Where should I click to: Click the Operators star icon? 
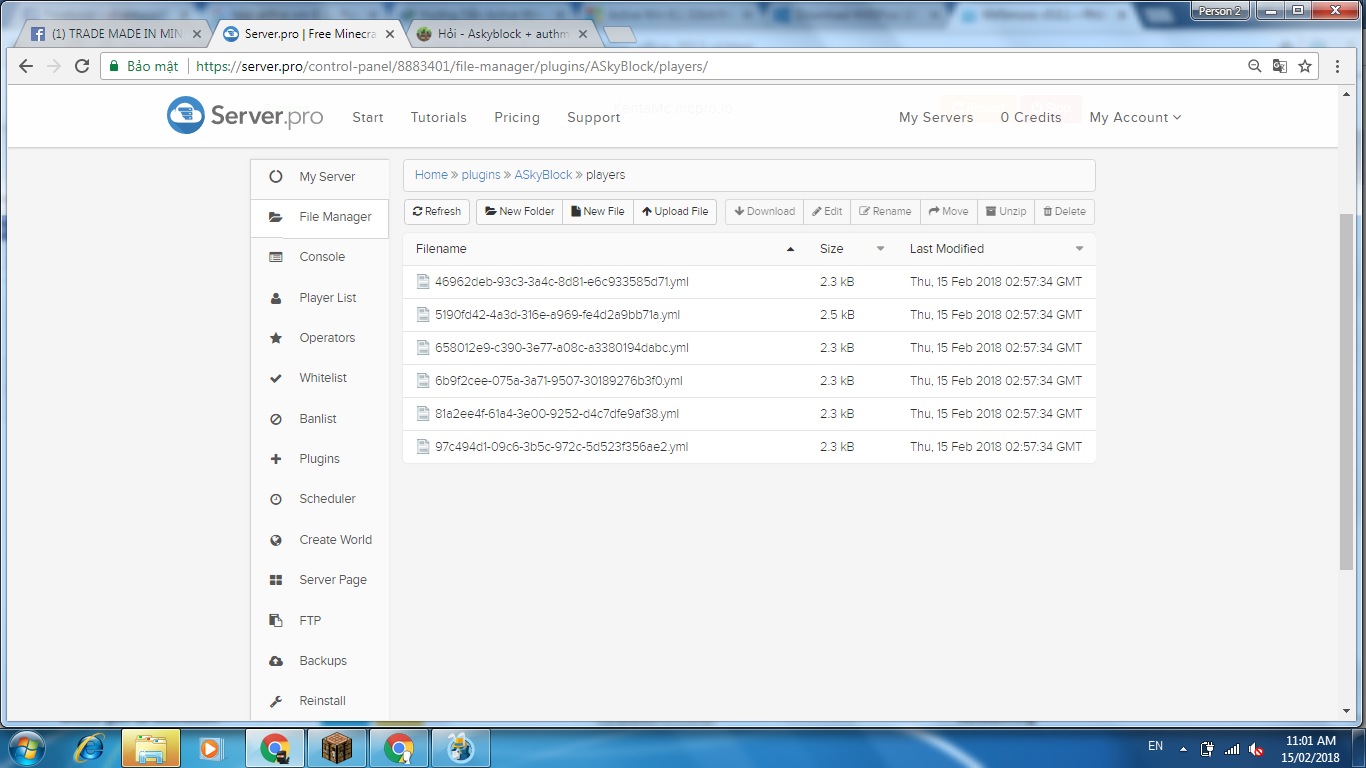[276, 338]
